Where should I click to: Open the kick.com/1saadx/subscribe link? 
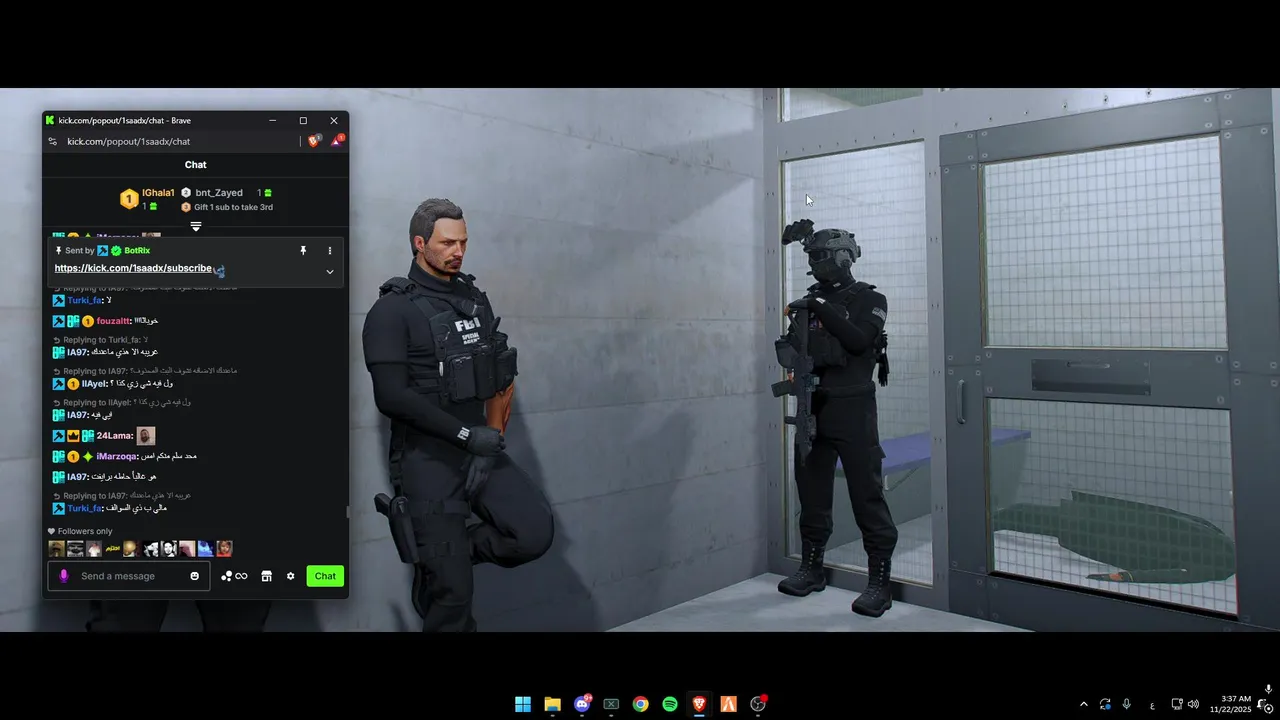coord(133,268)
